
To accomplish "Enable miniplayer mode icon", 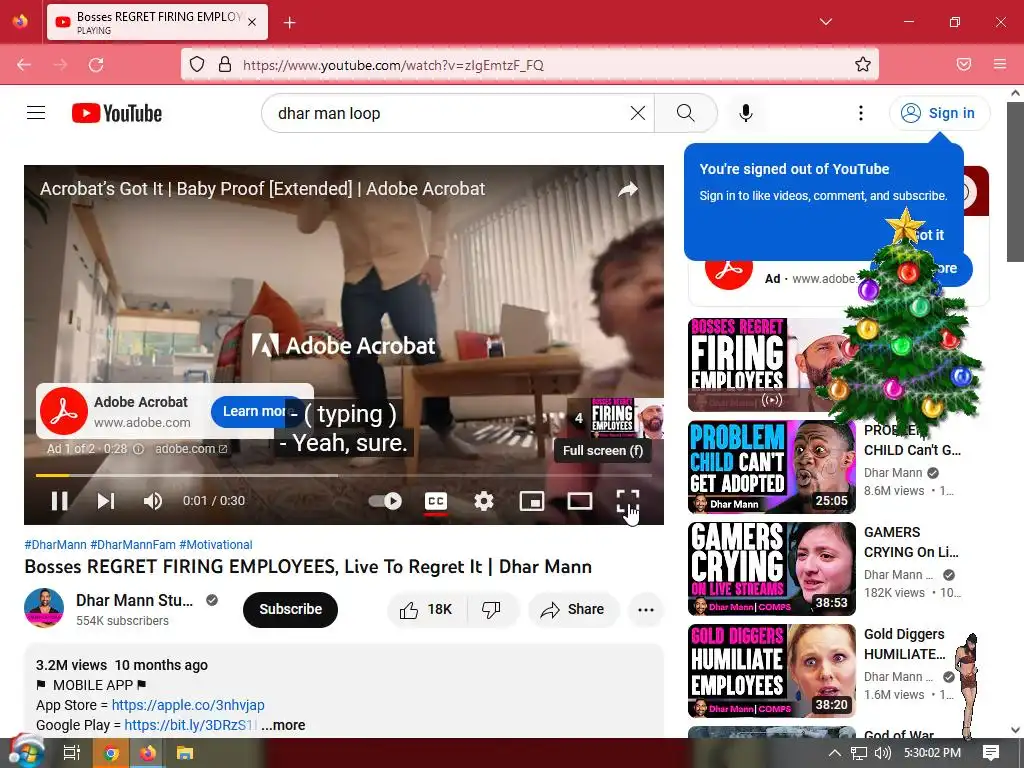I will (532, 501).
